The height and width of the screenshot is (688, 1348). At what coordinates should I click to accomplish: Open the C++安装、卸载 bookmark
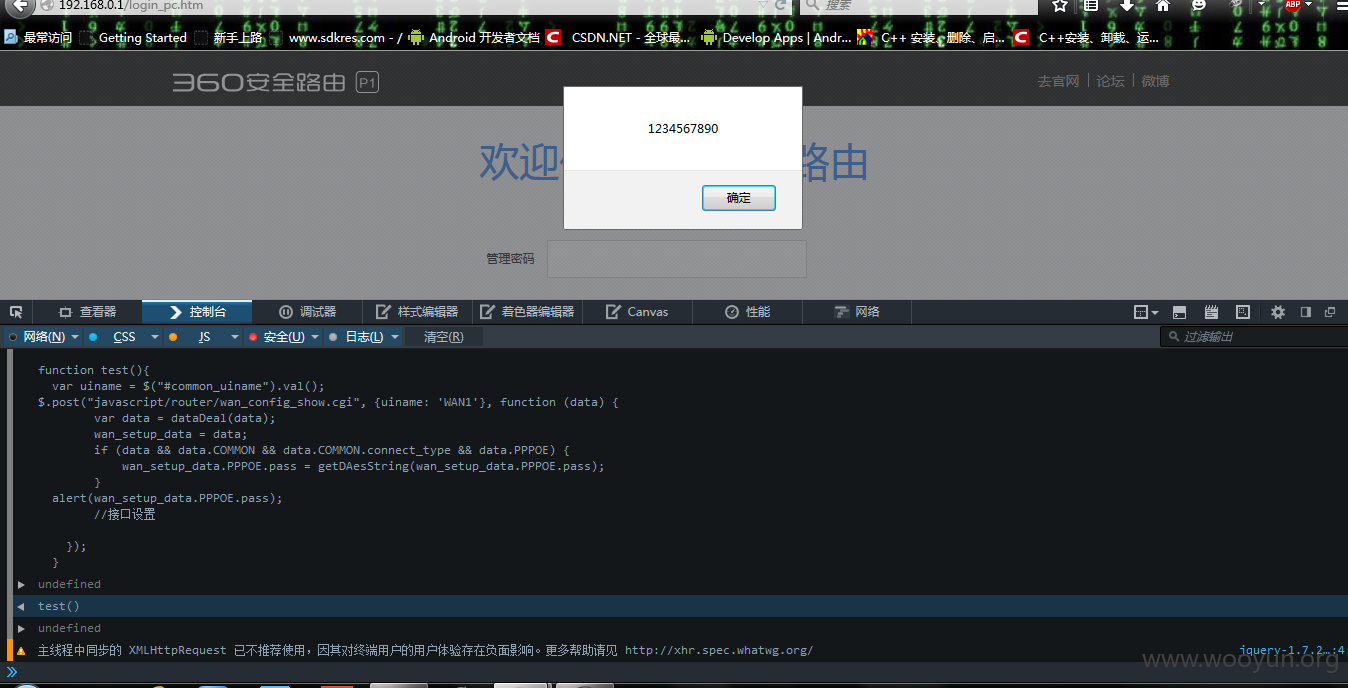click(x=1087, y=38)
